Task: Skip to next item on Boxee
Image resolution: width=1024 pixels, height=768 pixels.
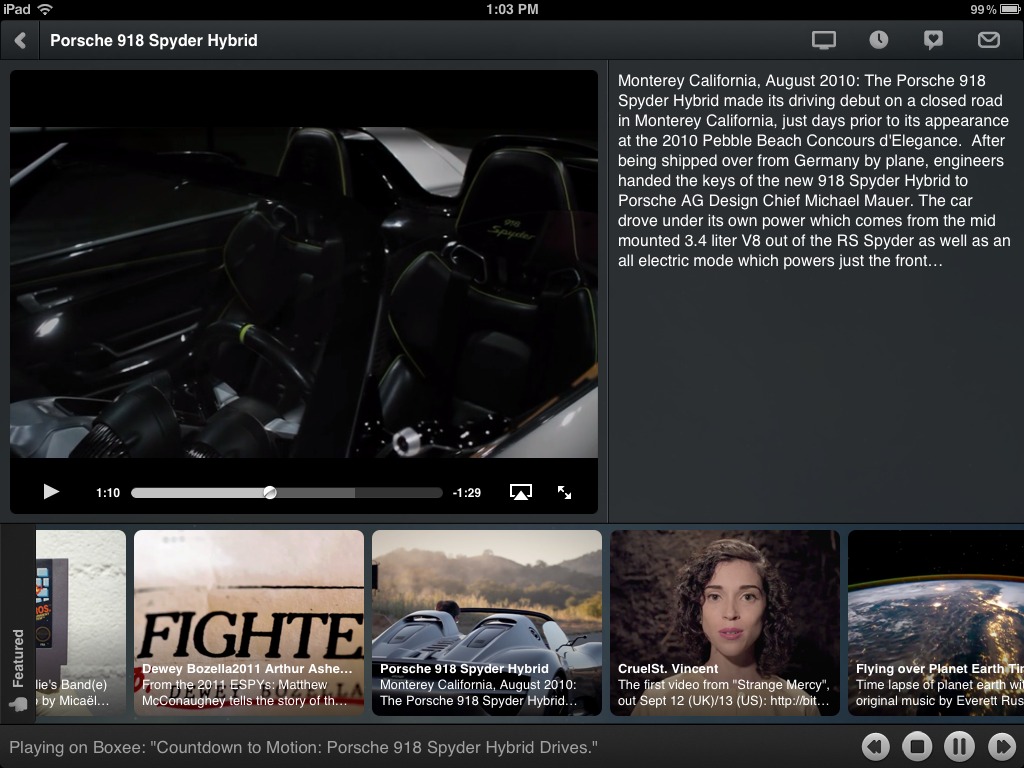Action: tap(1000, 746)
